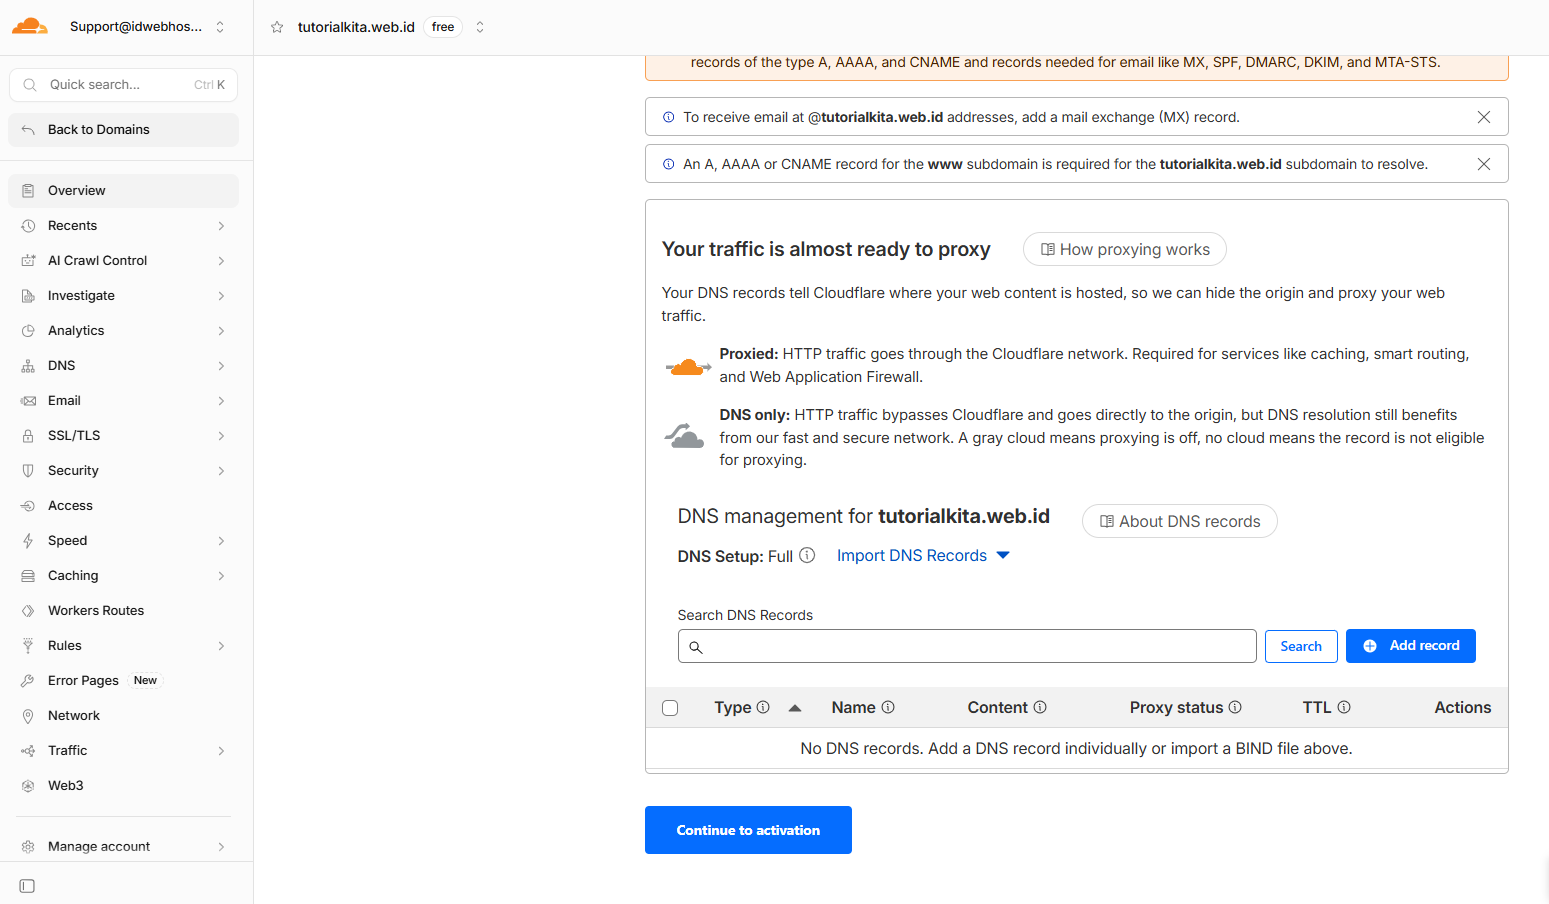Sort records by Type arrow
The height and width of the screenshot is (904, 1549).
tap(795, 708)
